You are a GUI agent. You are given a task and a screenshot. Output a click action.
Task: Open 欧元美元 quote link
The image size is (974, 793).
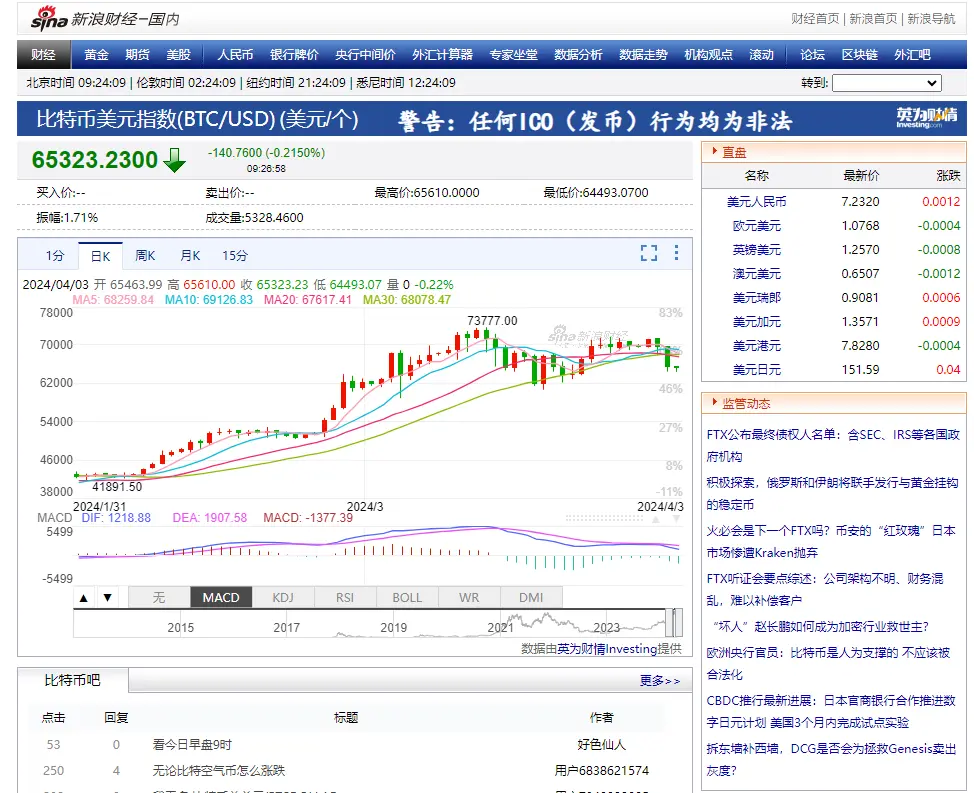[x=757, y=226]
